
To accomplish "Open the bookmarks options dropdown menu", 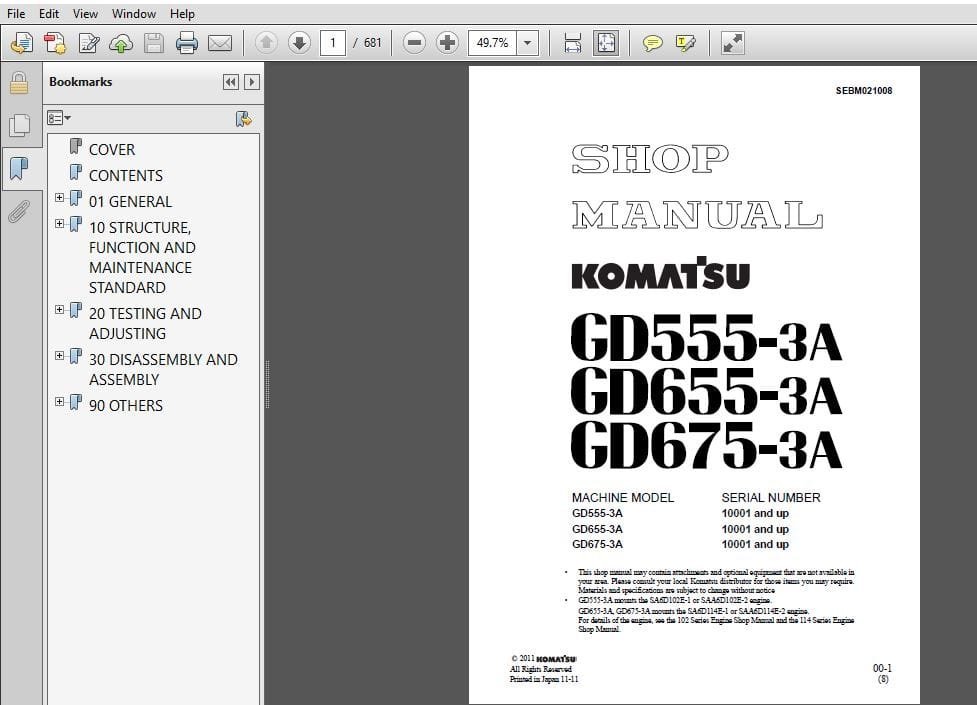I will point(59,118).
